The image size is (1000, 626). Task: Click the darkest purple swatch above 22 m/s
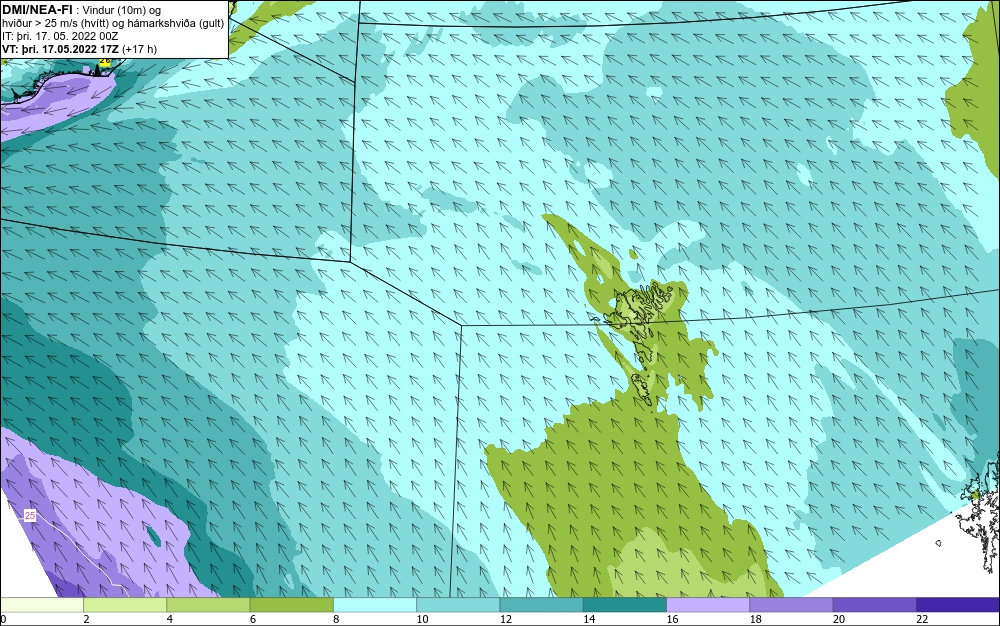[x=958, y=605]
